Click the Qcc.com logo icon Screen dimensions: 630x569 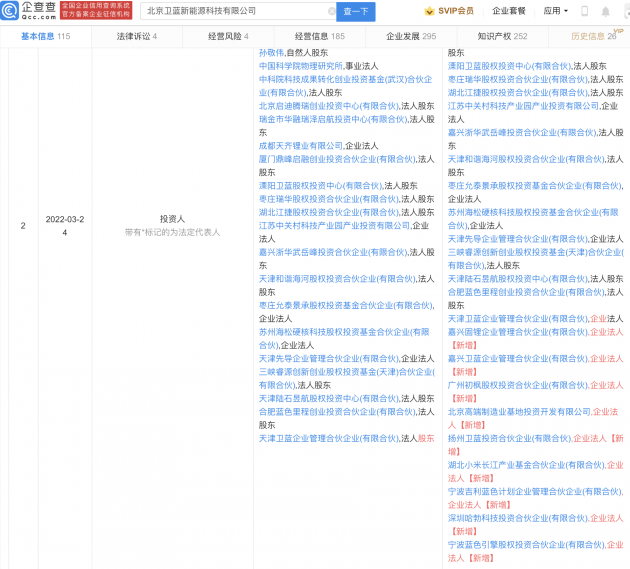pyautogui.click(x=9, y=10)
